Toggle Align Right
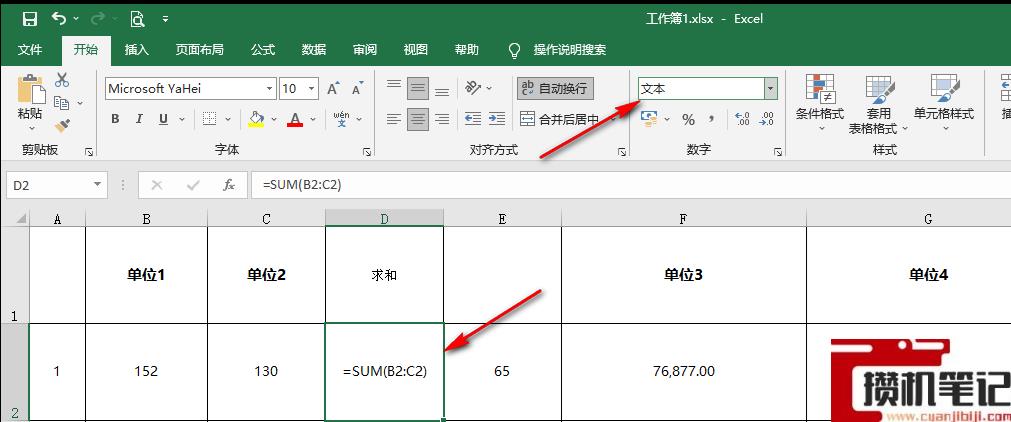 point(442,119)
